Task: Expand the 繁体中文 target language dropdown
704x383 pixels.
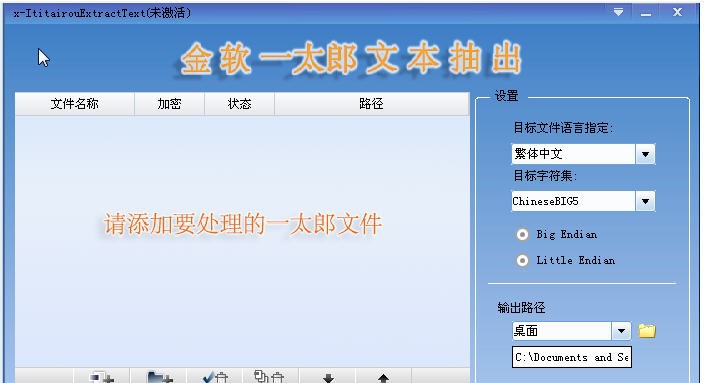Action: click(645, 154)
